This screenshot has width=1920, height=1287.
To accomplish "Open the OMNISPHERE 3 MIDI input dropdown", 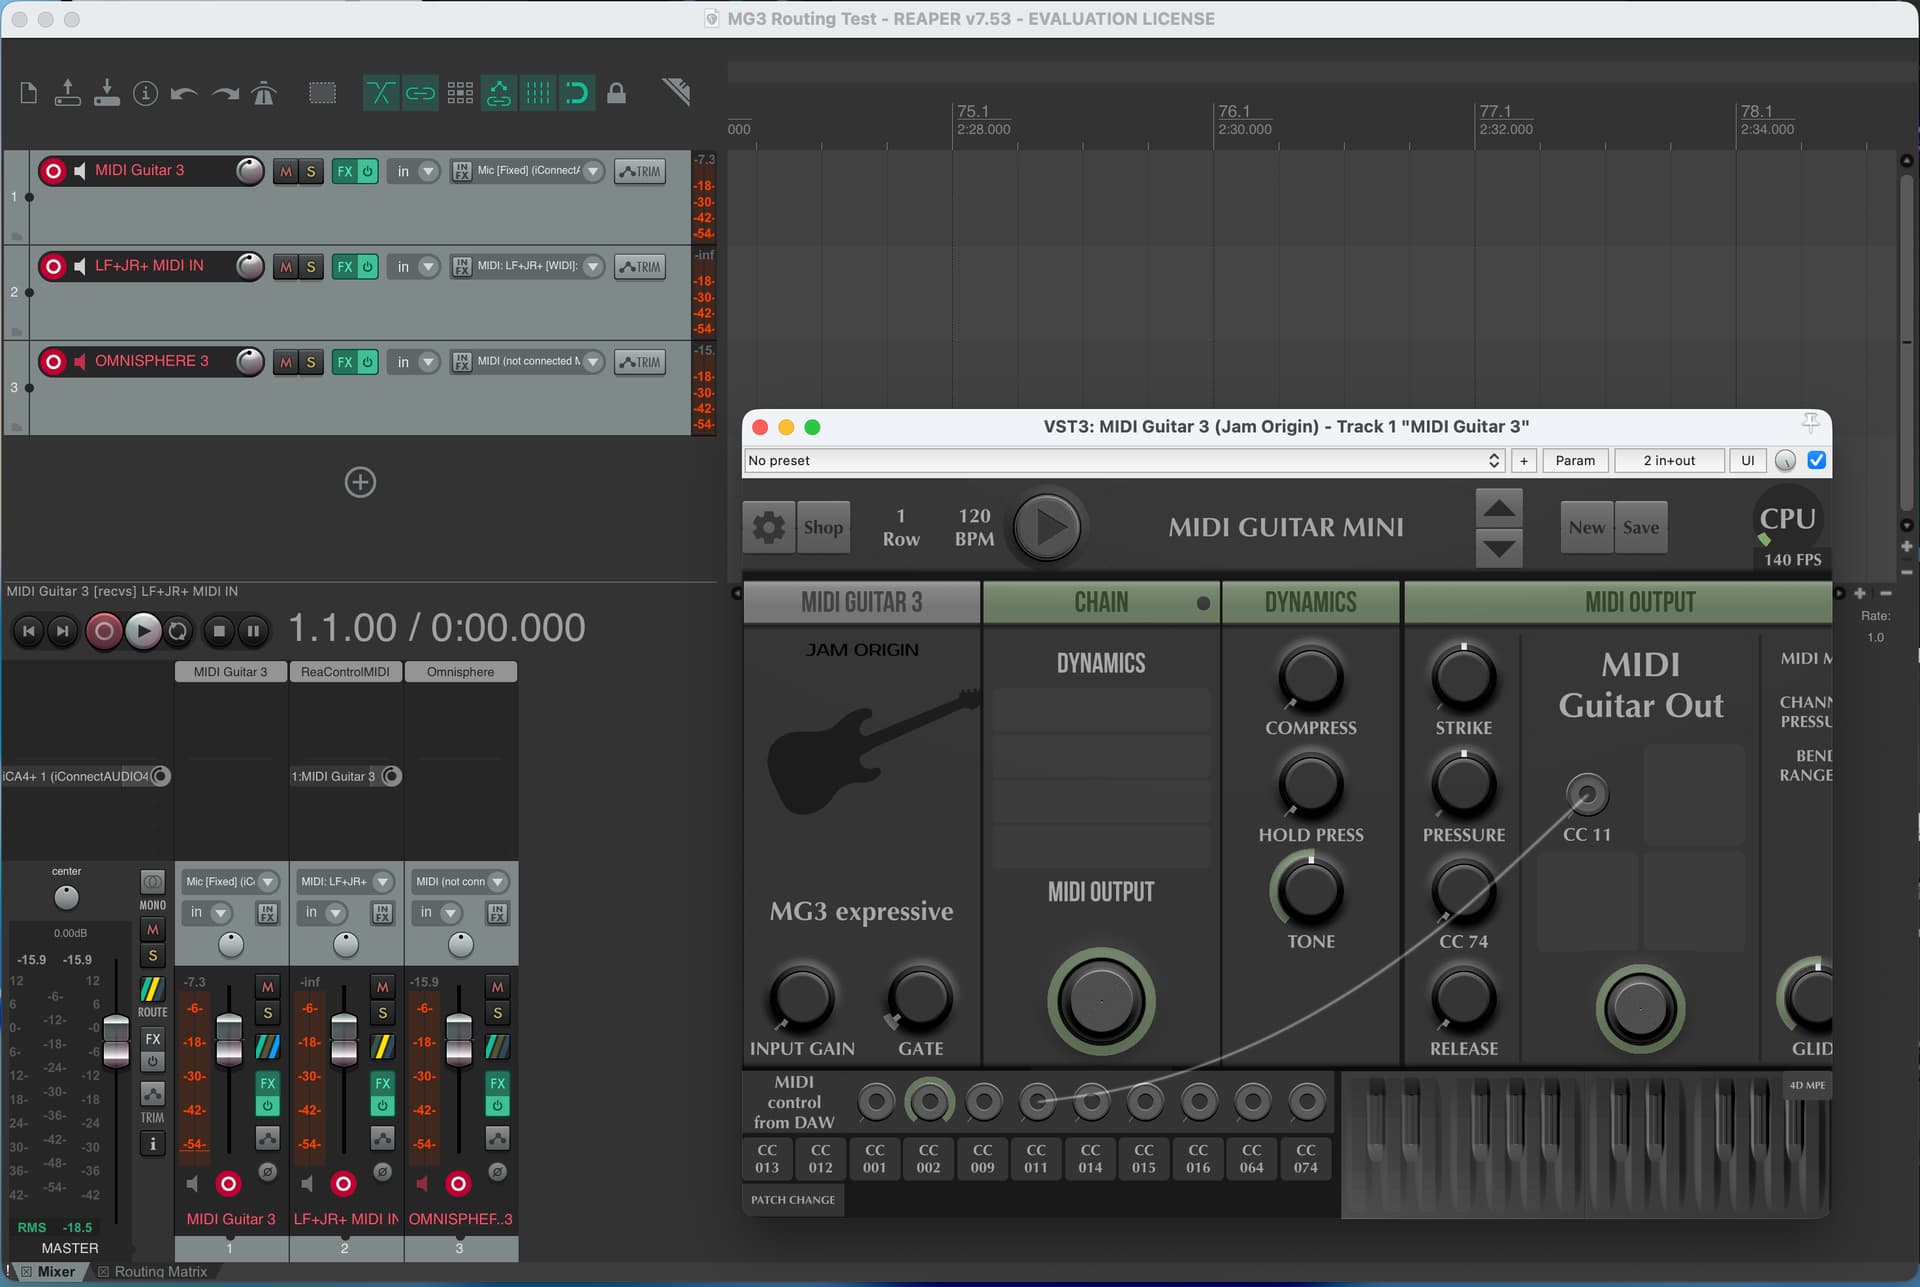I will 593,362.
